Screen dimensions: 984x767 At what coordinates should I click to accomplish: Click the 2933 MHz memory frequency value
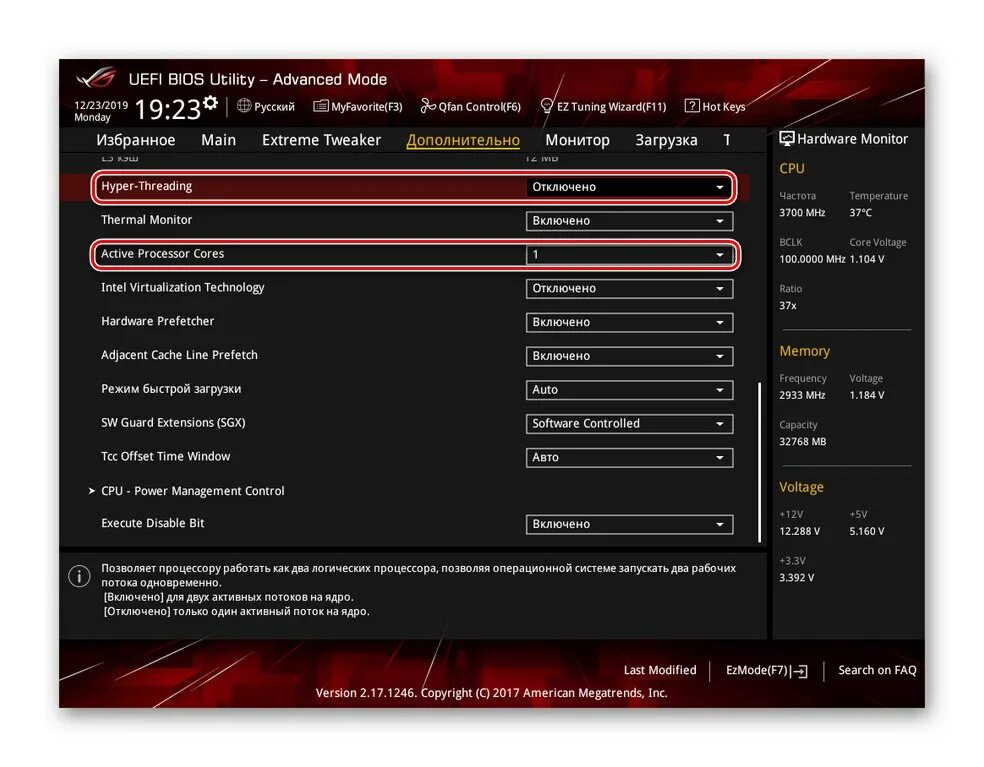(x=802, y=395)
